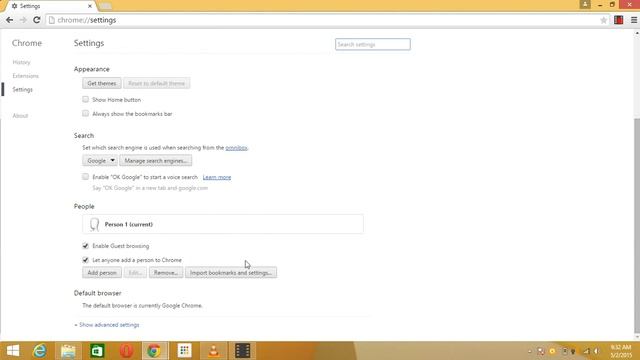This screenshot has width=640, height=360.
Task: Click the Add person button
Action: (x=102, y=273)
